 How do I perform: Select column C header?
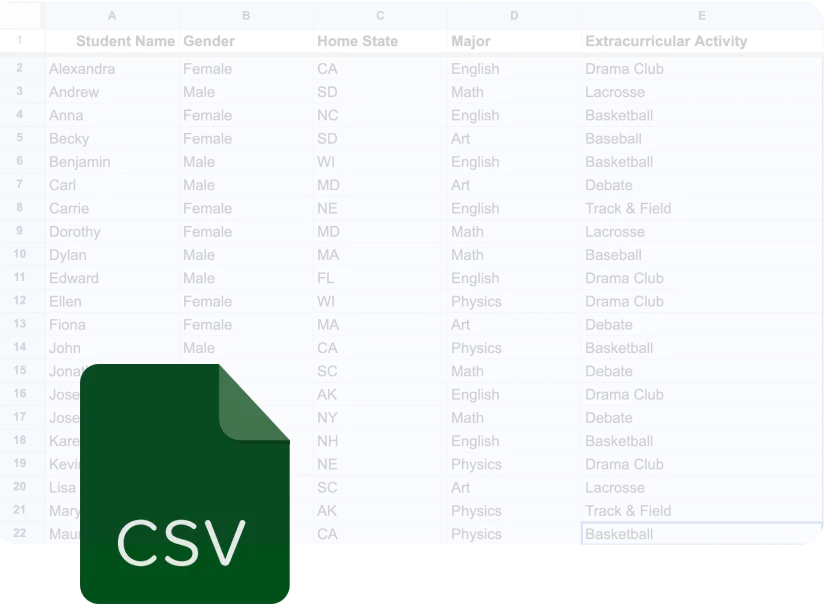380,16
